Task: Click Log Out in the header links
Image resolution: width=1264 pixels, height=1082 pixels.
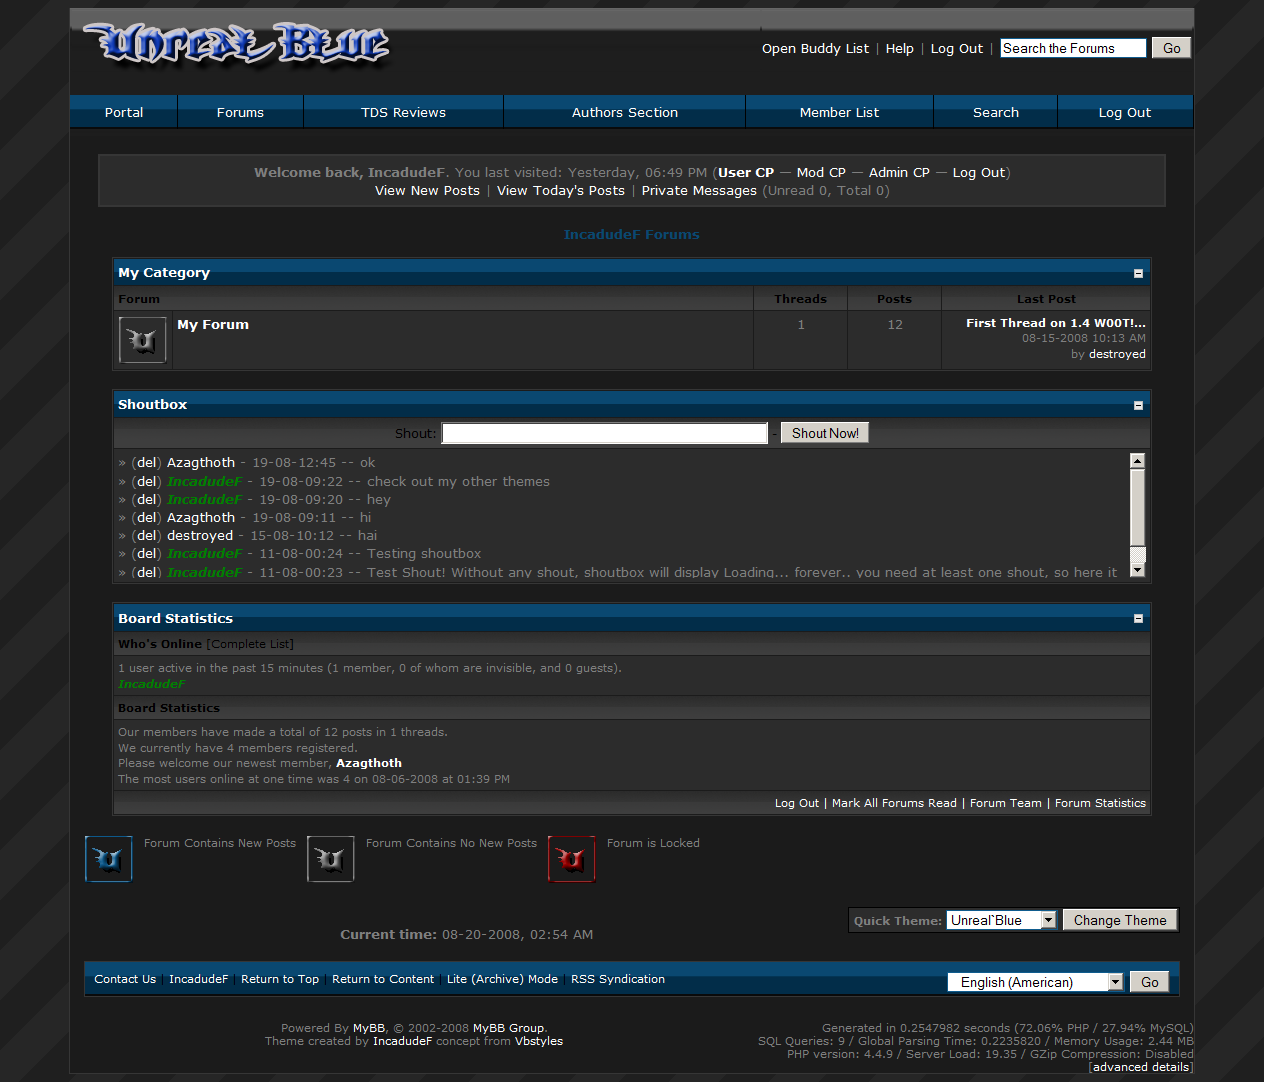Action: (x=957, y=48)
